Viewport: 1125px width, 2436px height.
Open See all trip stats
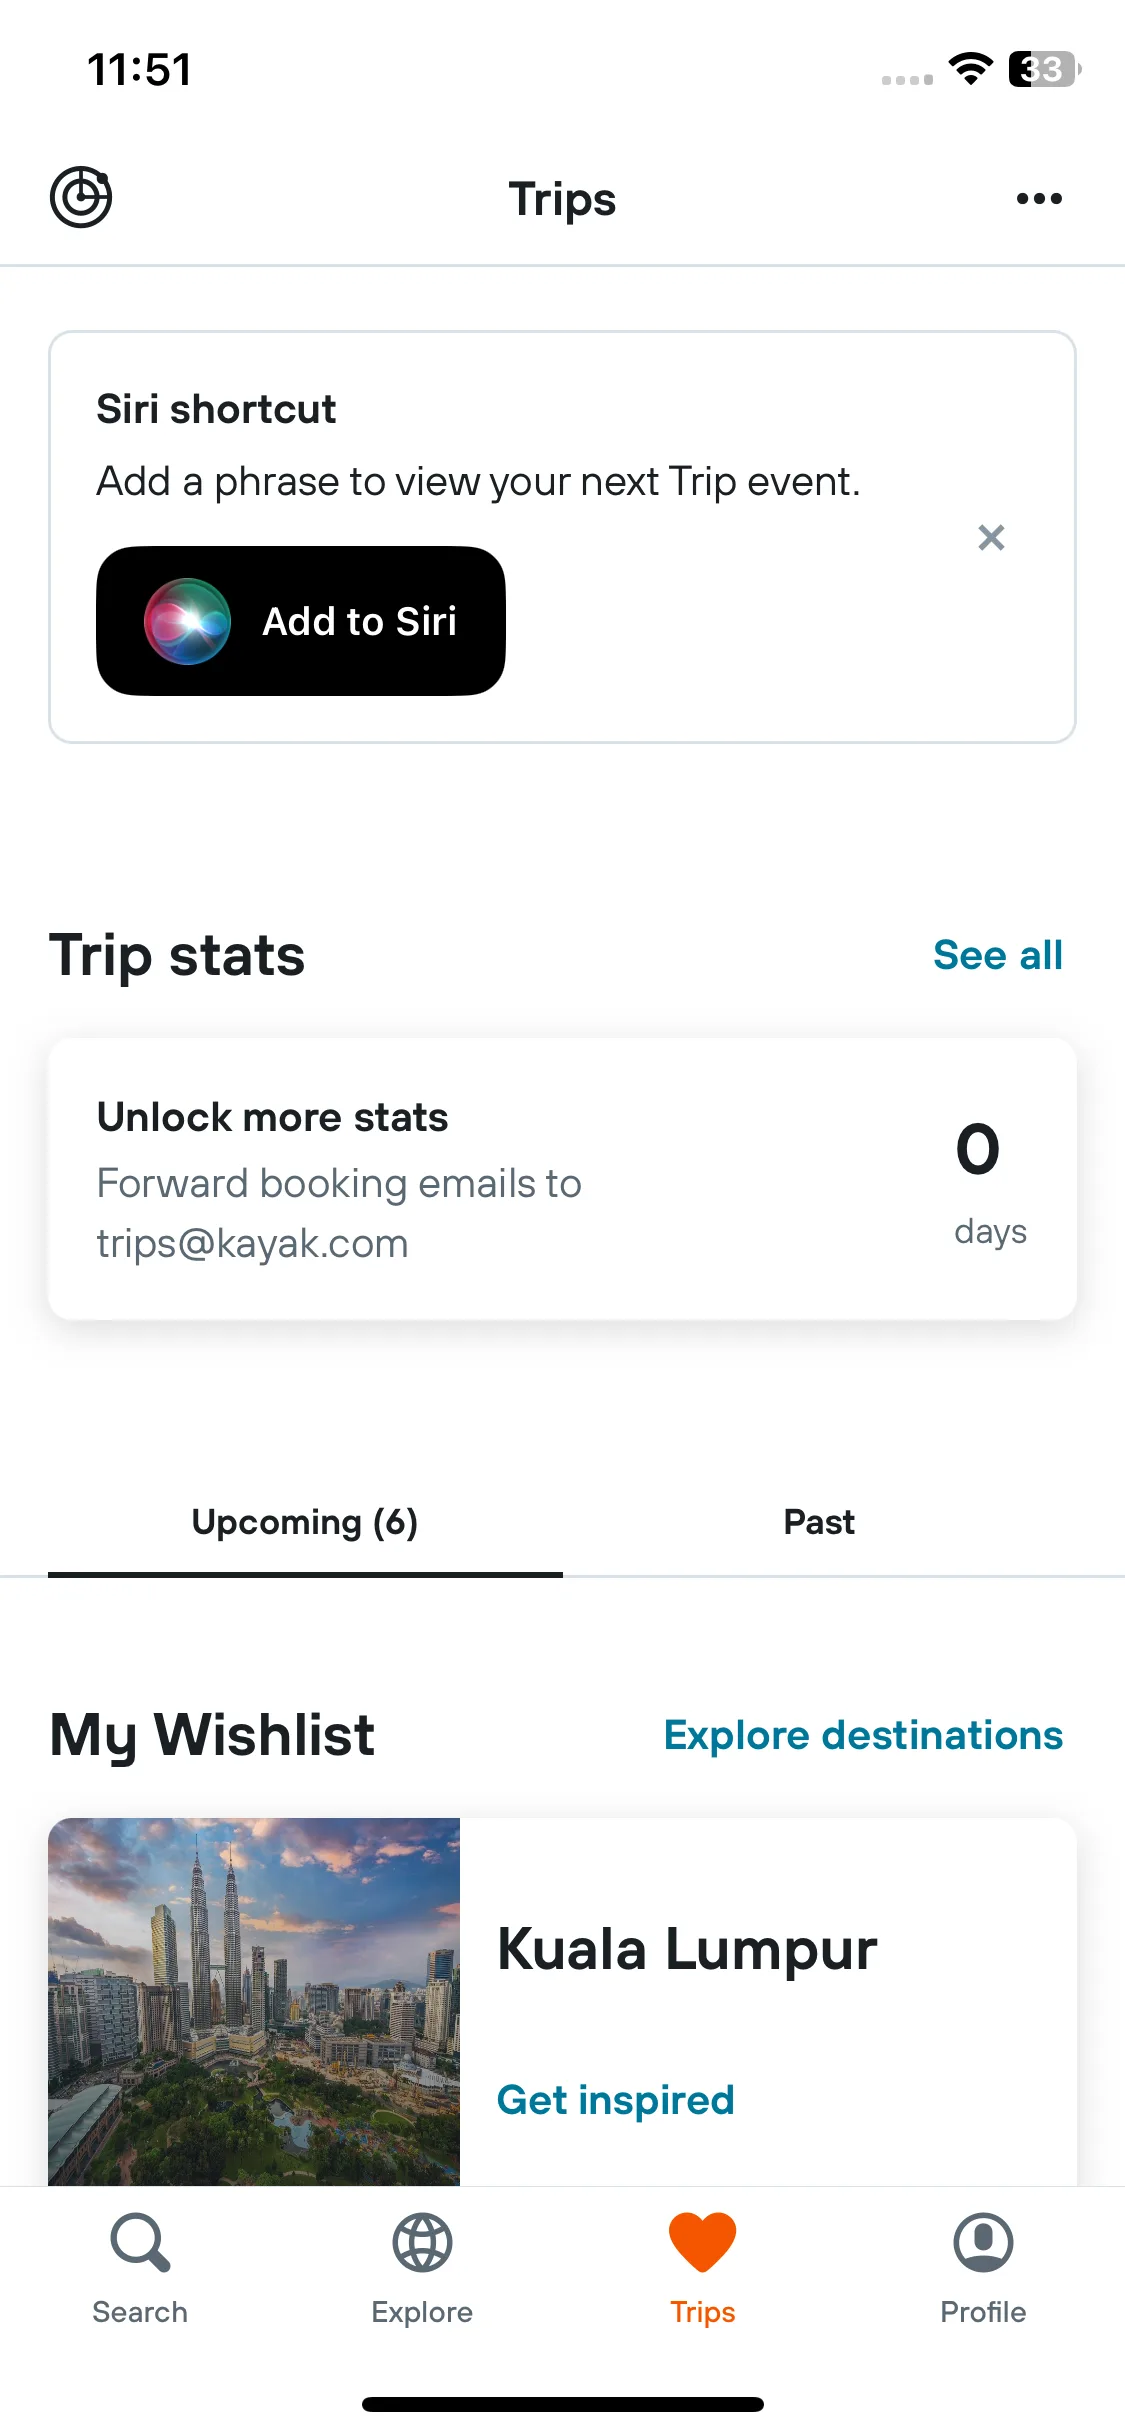(997, 955)
